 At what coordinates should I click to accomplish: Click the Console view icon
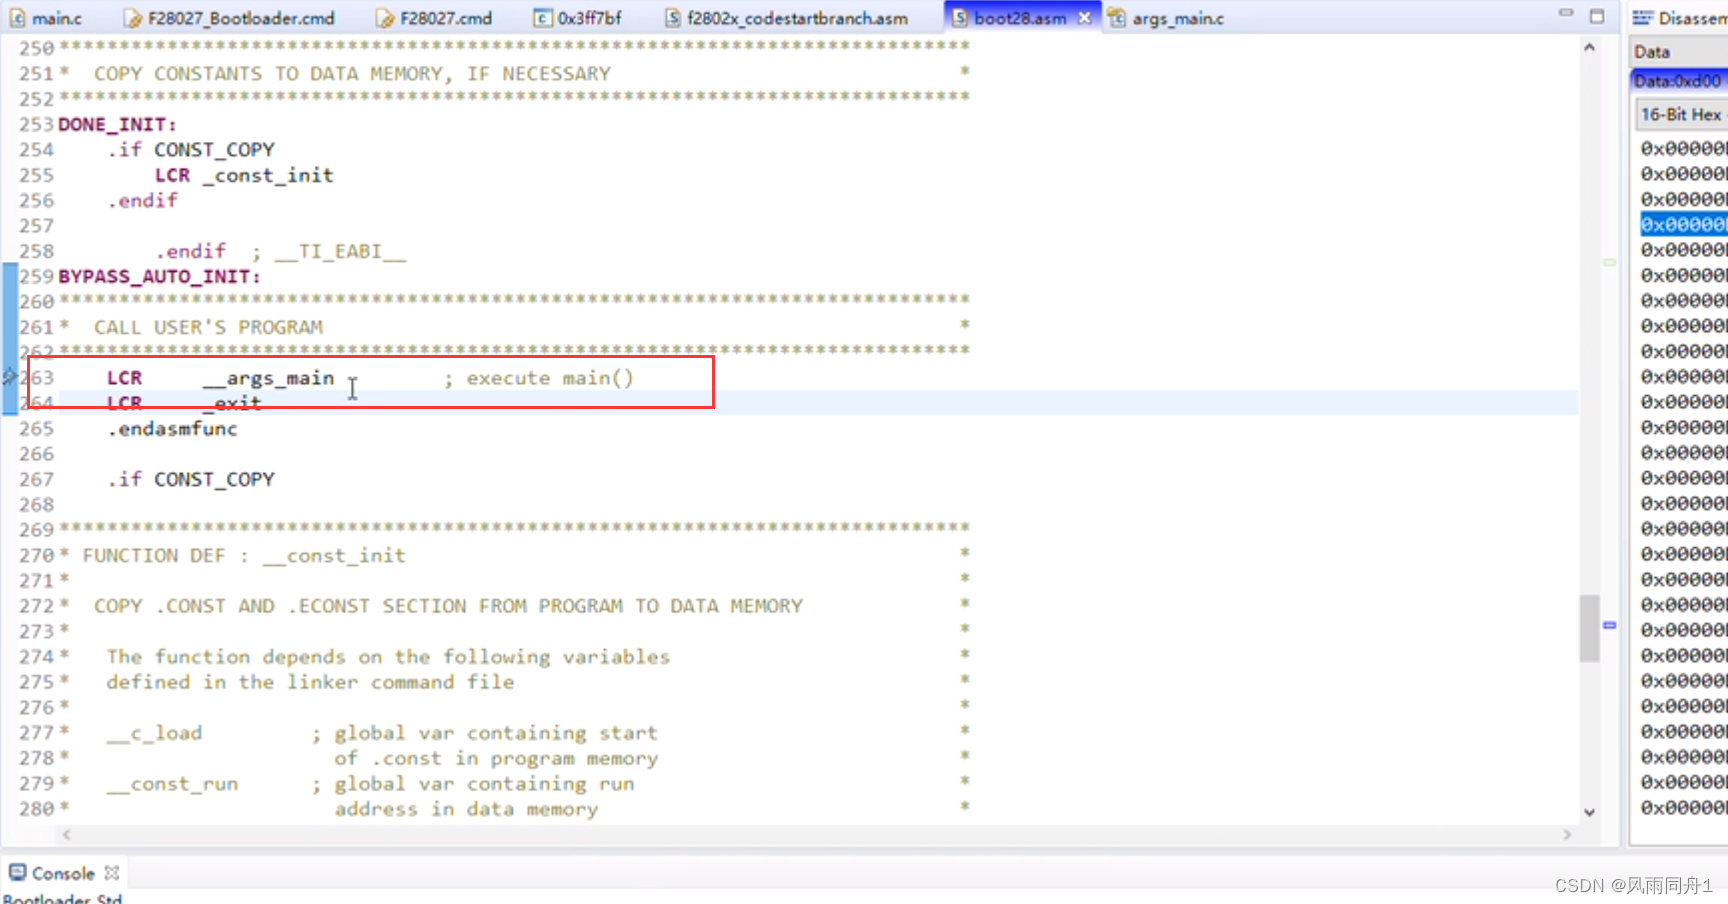[18, 873]
